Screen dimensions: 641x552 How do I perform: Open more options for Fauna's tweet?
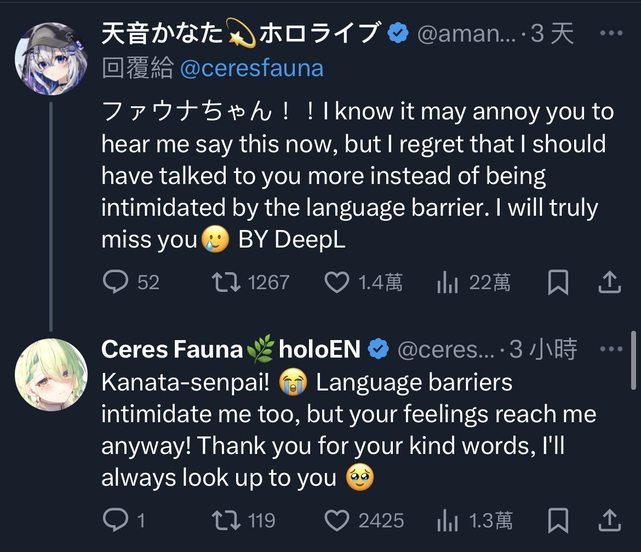pyautogui.click(x=609, y=349)
